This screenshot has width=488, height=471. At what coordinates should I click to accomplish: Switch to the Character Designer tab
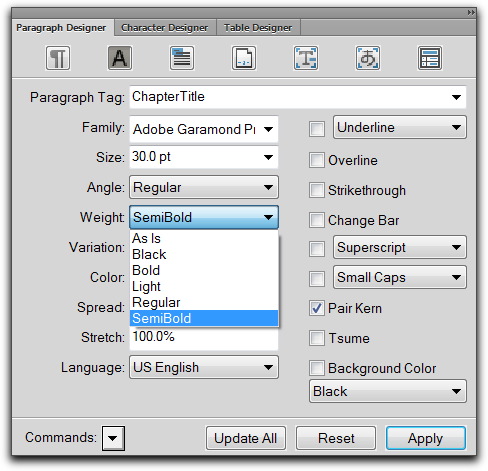pos(165,28)
